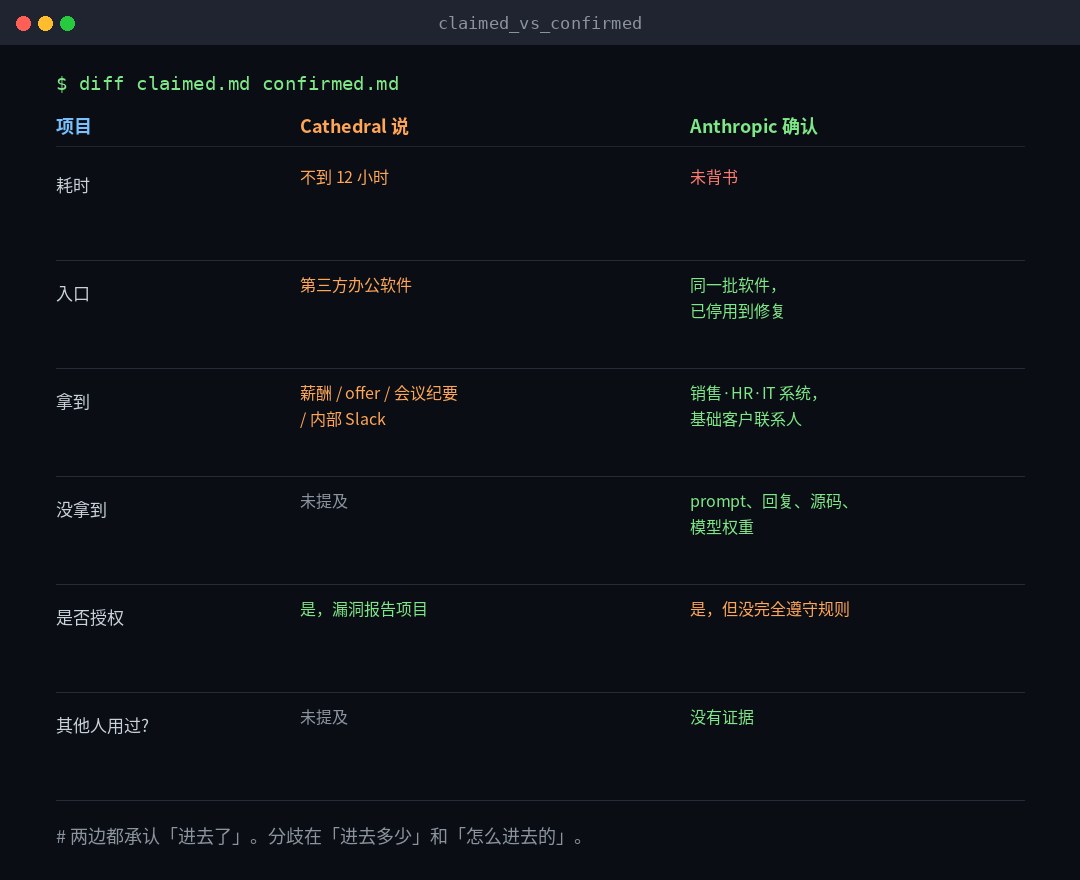Select the row label 入口
The width and height of the screenshot is (1080, 880).
click(73, 293)
